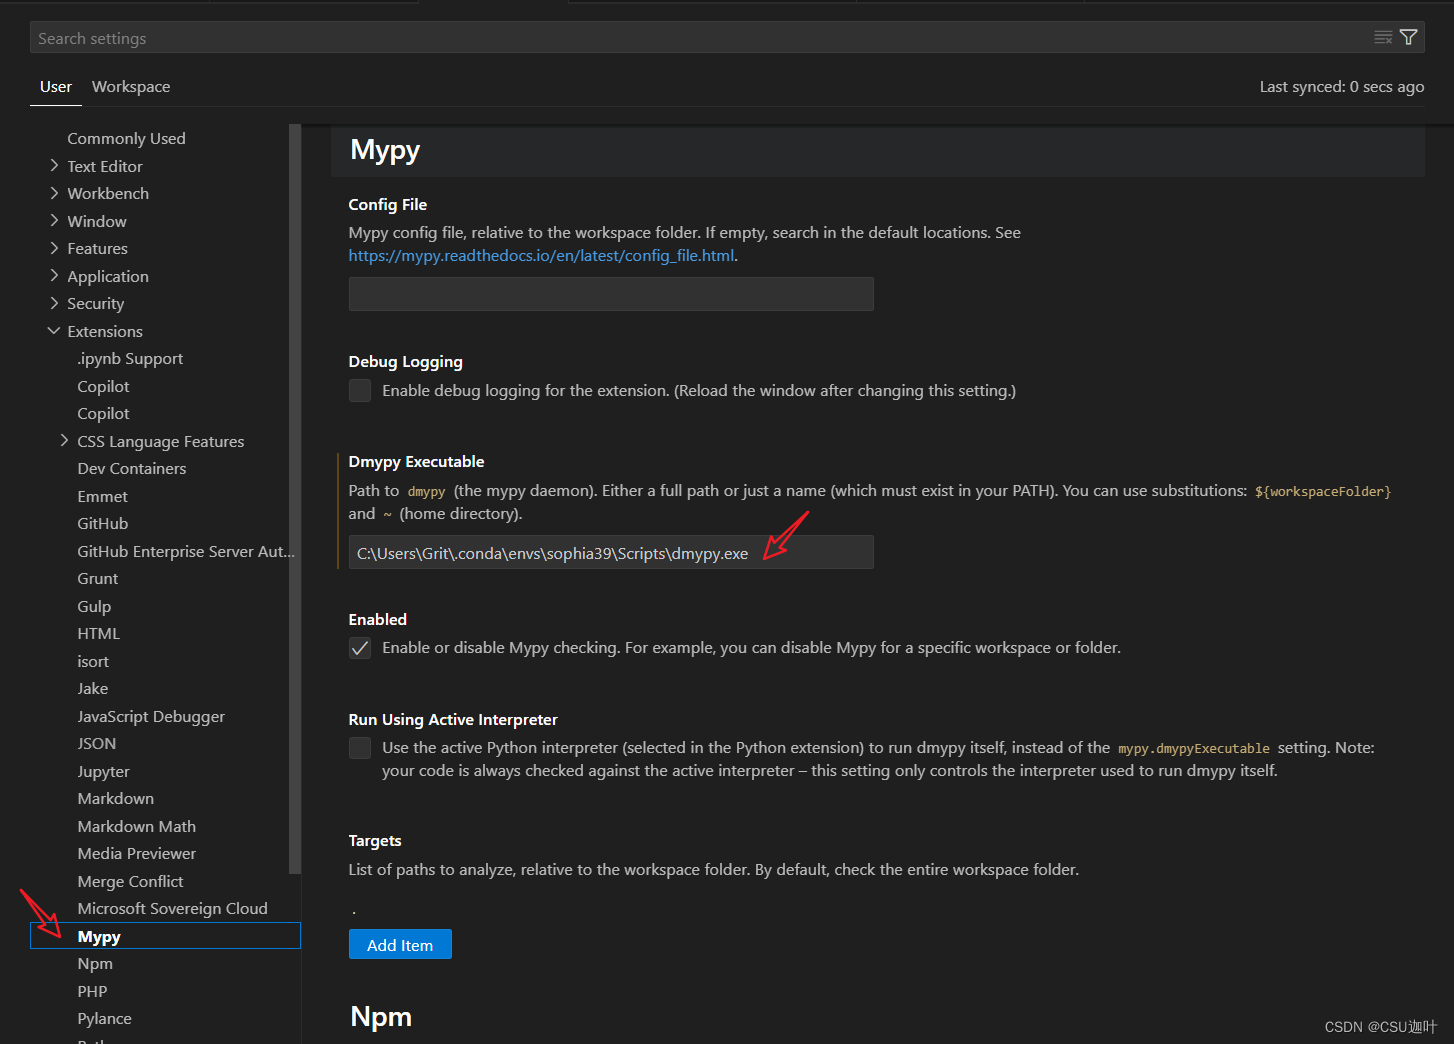Expand the Workbench section chevron
Image resolution: width=1454 pixels, height=1044 pixels.
coord(54,193)
